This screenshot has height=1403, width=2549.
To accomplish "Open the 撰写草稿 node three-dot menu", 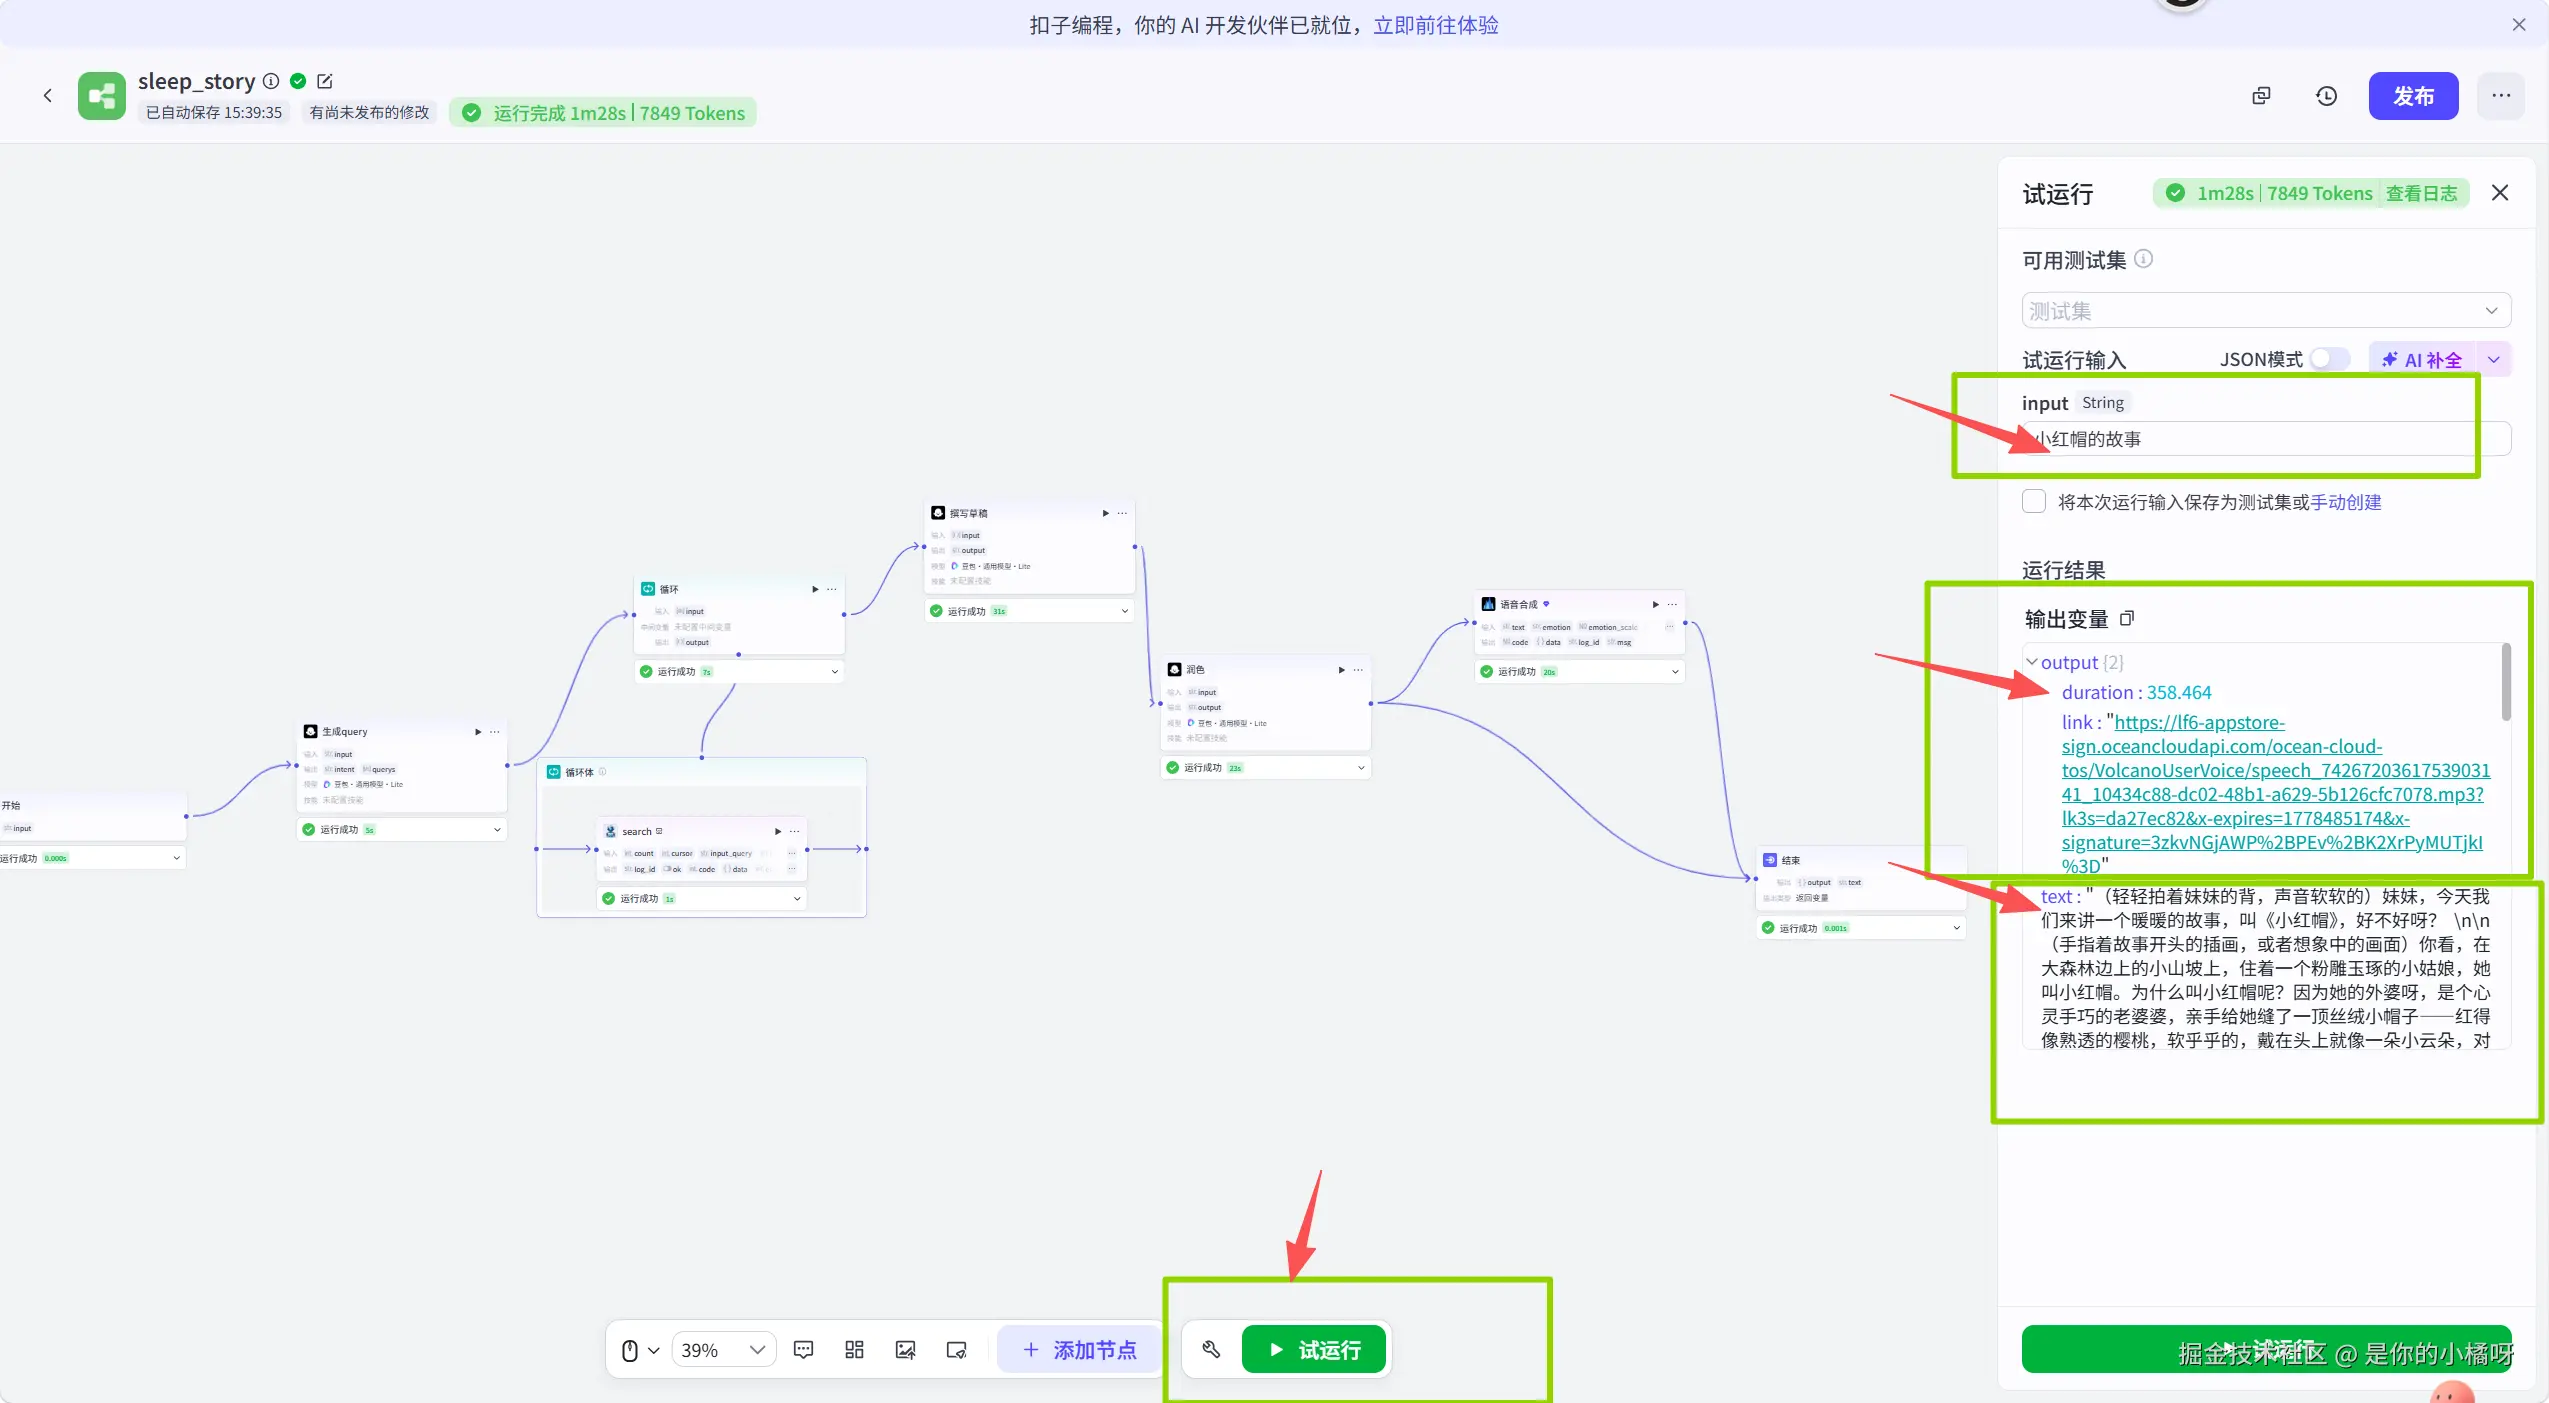I will (x=1122, y=513).
